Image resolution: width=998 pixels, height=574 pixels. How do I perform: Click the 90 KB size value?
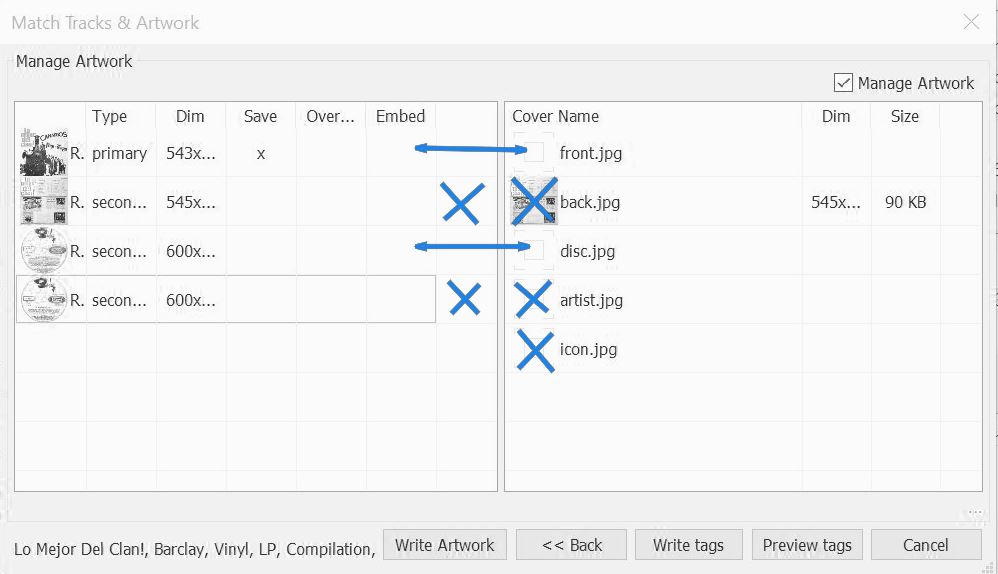[x=905, y=202]
